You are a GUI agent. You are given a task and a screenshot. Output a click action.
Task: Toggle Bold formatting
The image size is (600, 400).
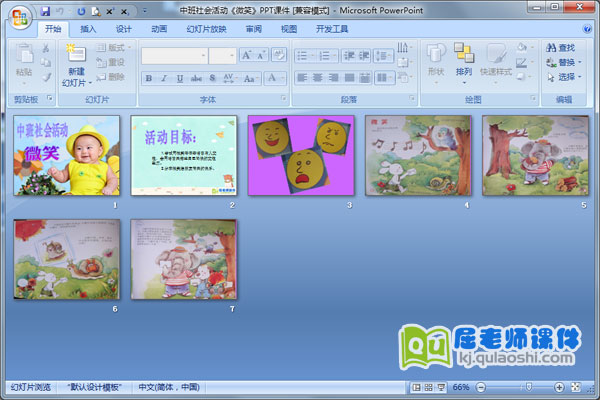coord(149,78)
